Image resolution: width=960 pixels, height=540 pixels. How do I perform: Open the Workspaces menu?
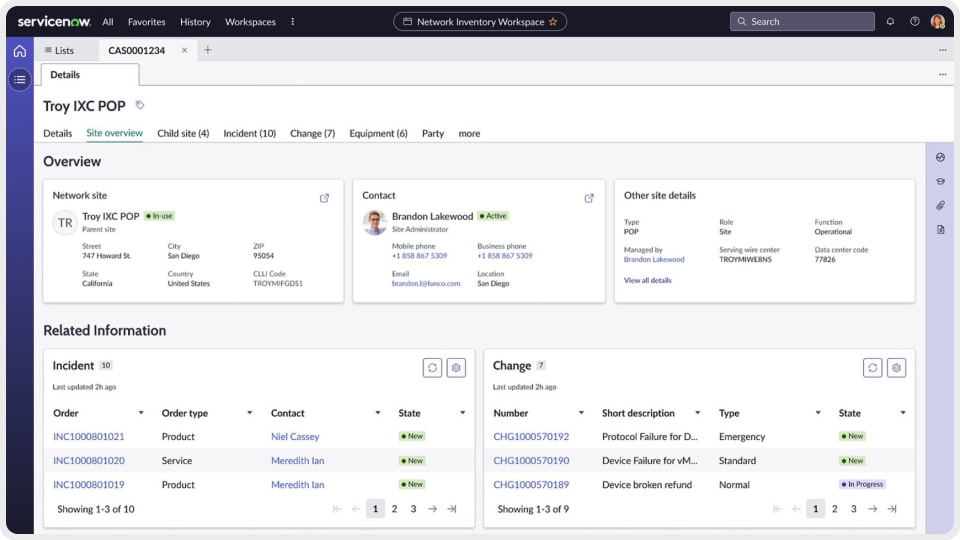click(250, 22)
